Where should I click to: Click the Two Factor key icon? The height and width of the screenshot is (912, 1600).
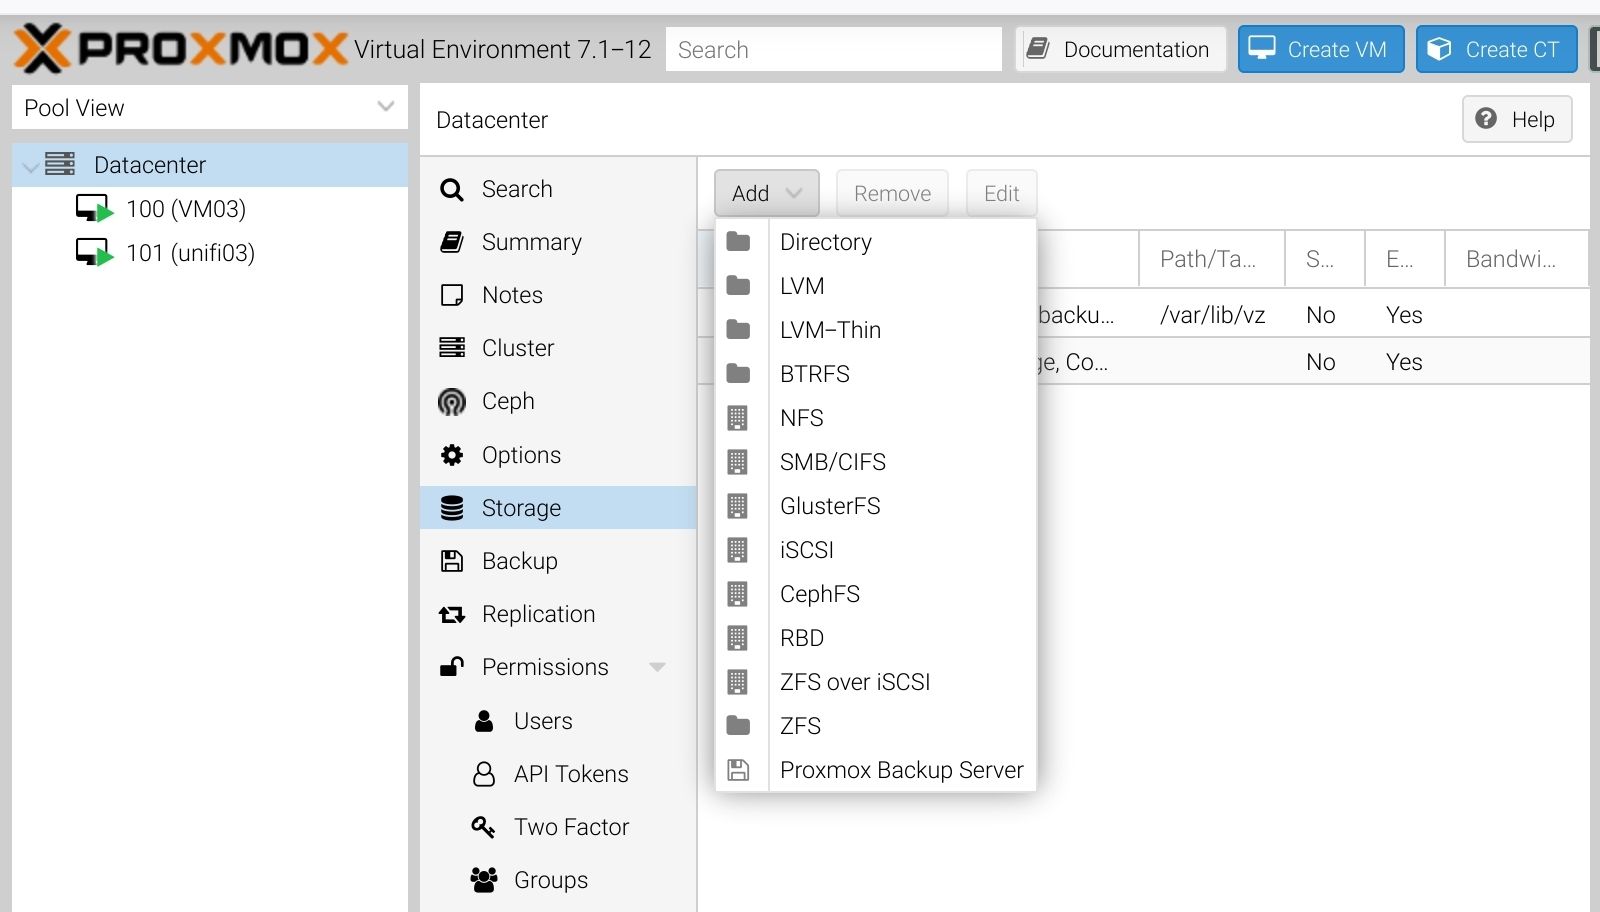point(484,827)
